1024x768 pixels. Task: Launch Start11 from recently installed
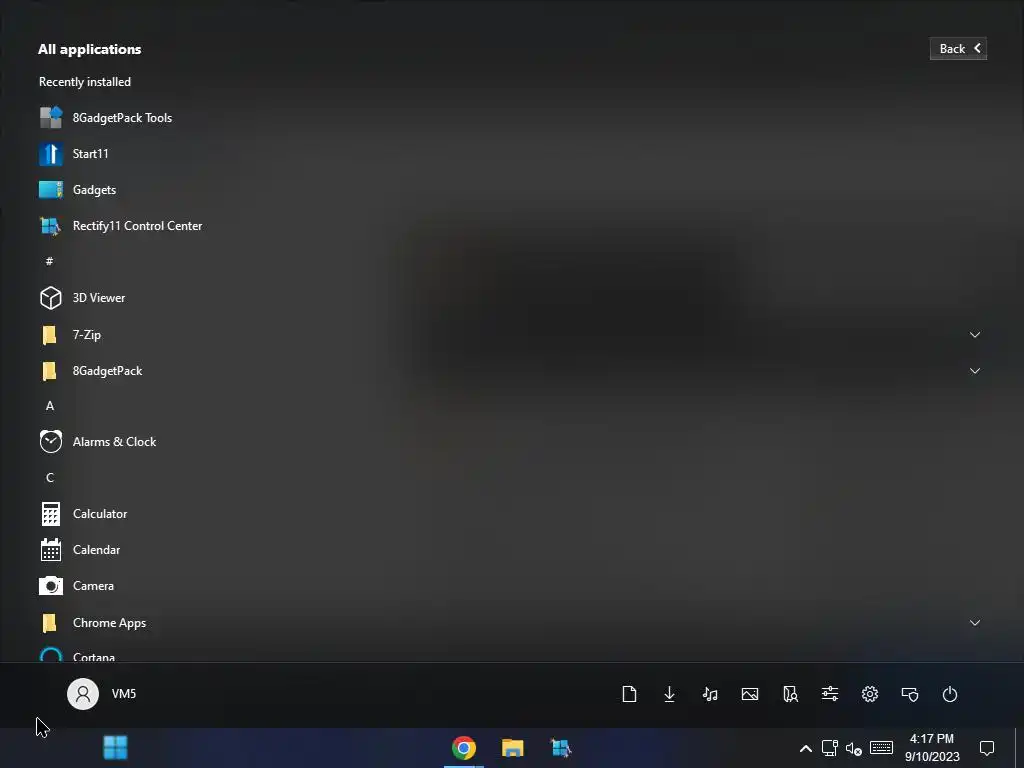click(x=51, y=154)
